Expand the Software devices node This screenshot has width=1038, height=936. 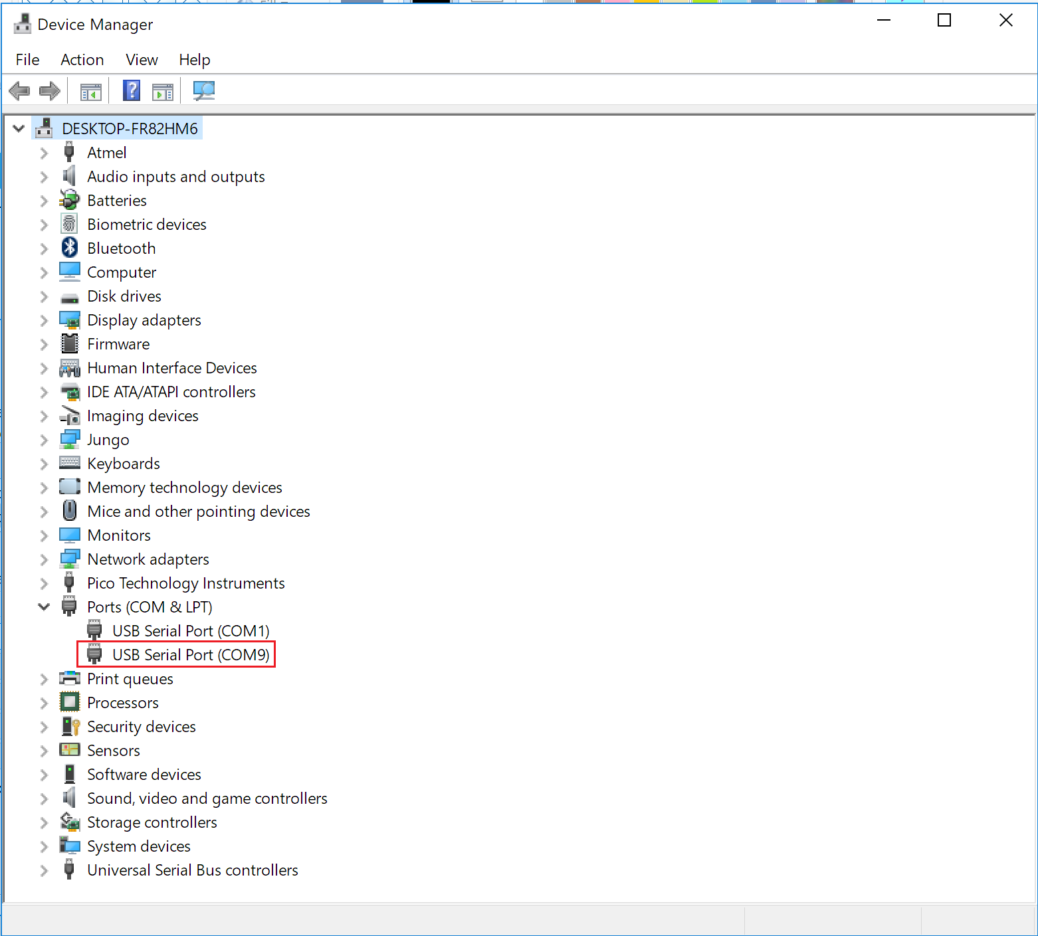(44, 774)
